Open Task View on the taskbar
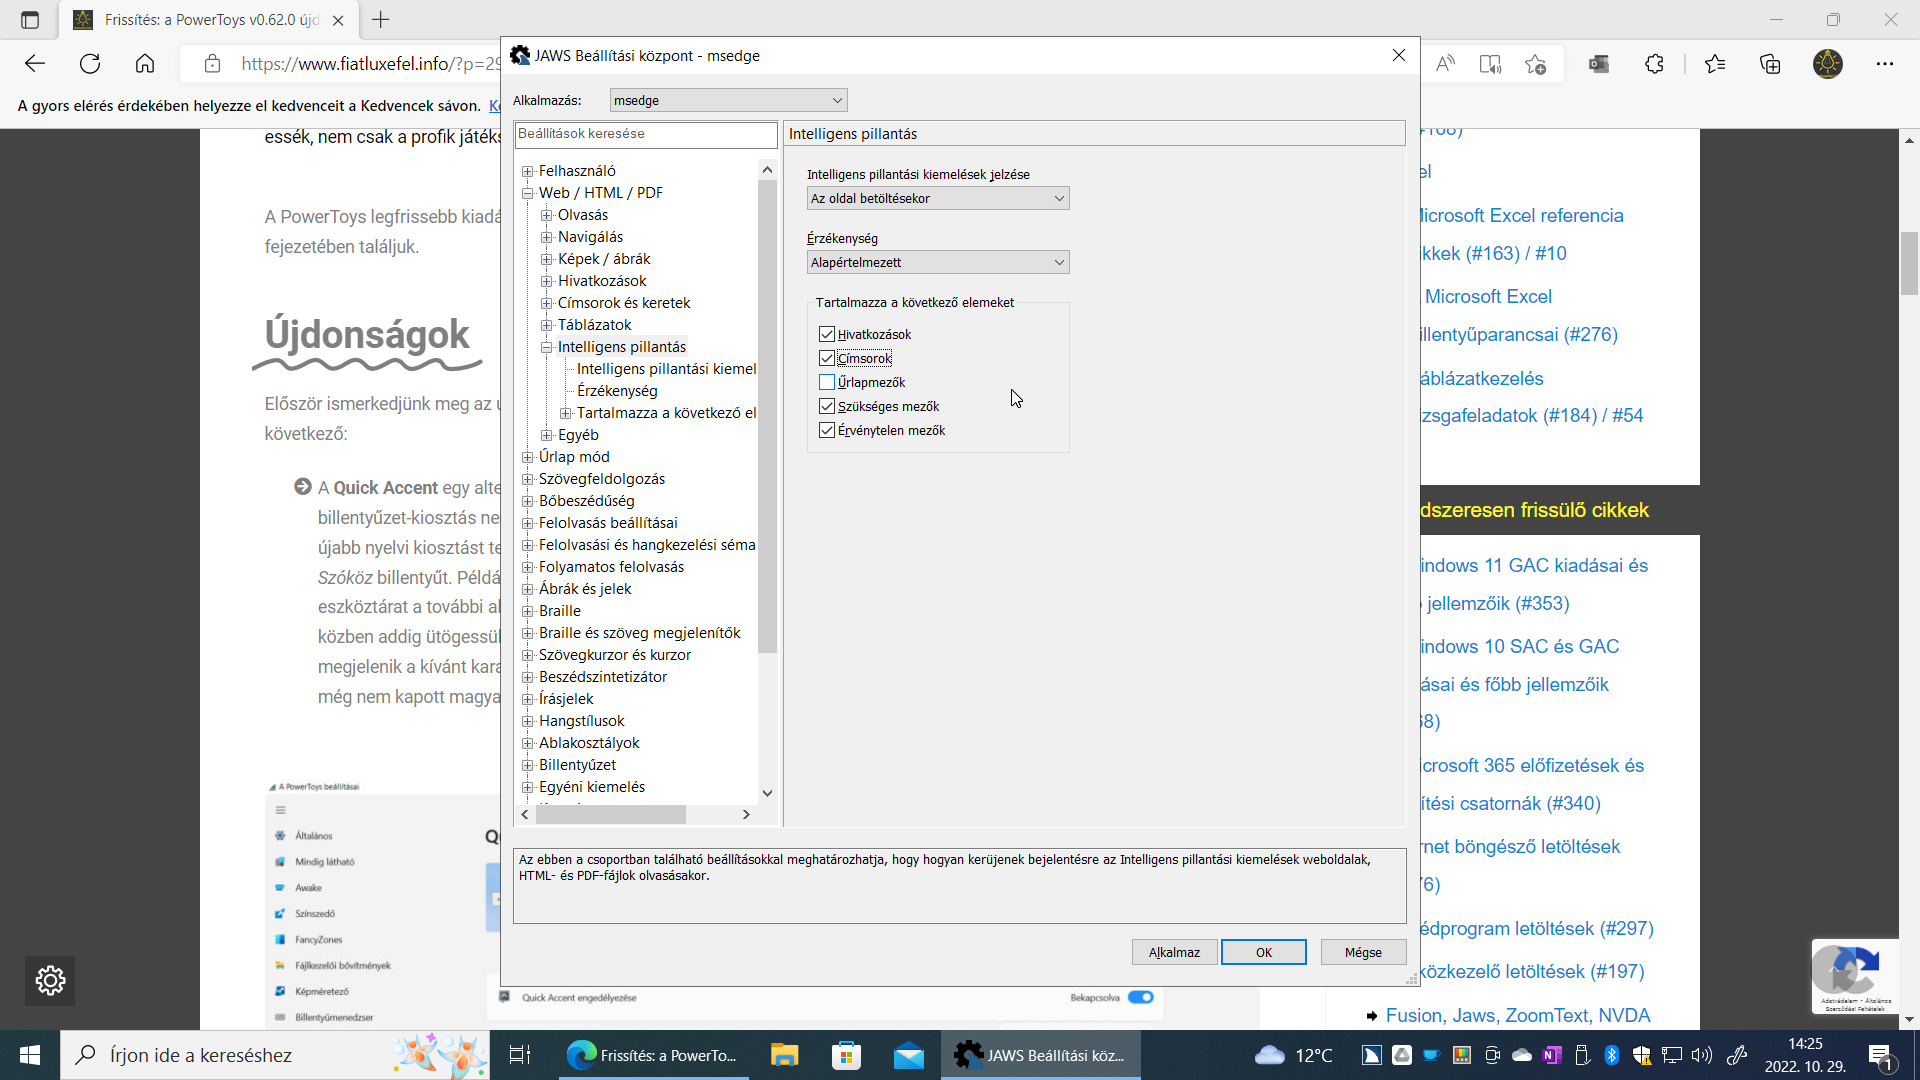The height and width of the screenshot is (1080, 1920). 520,1055
